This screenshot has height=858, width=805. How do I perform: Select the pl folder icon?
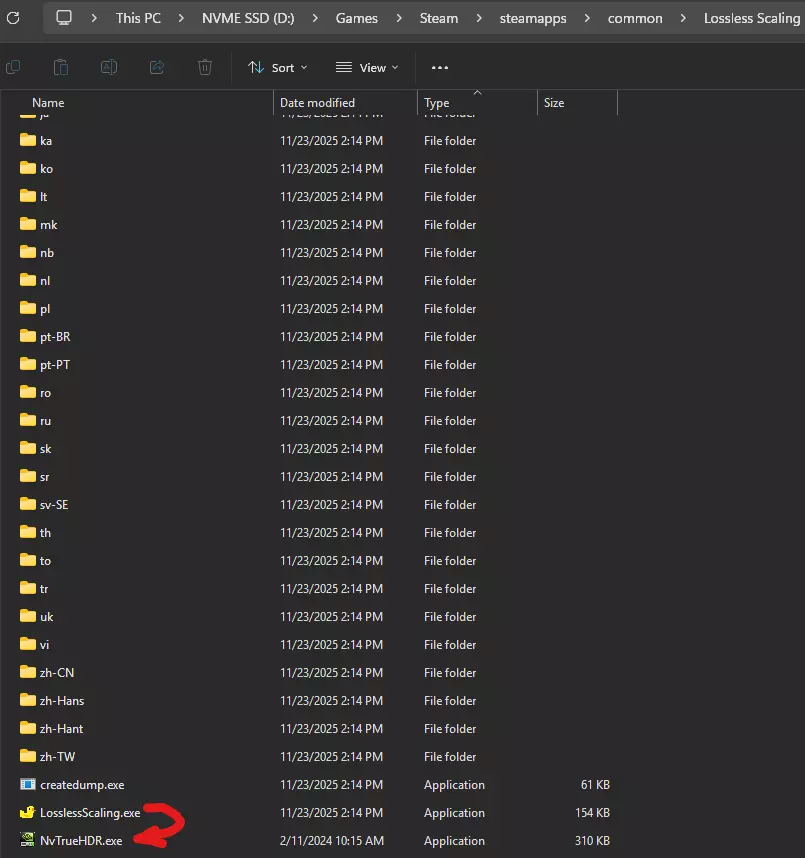(x=27, y=308)
